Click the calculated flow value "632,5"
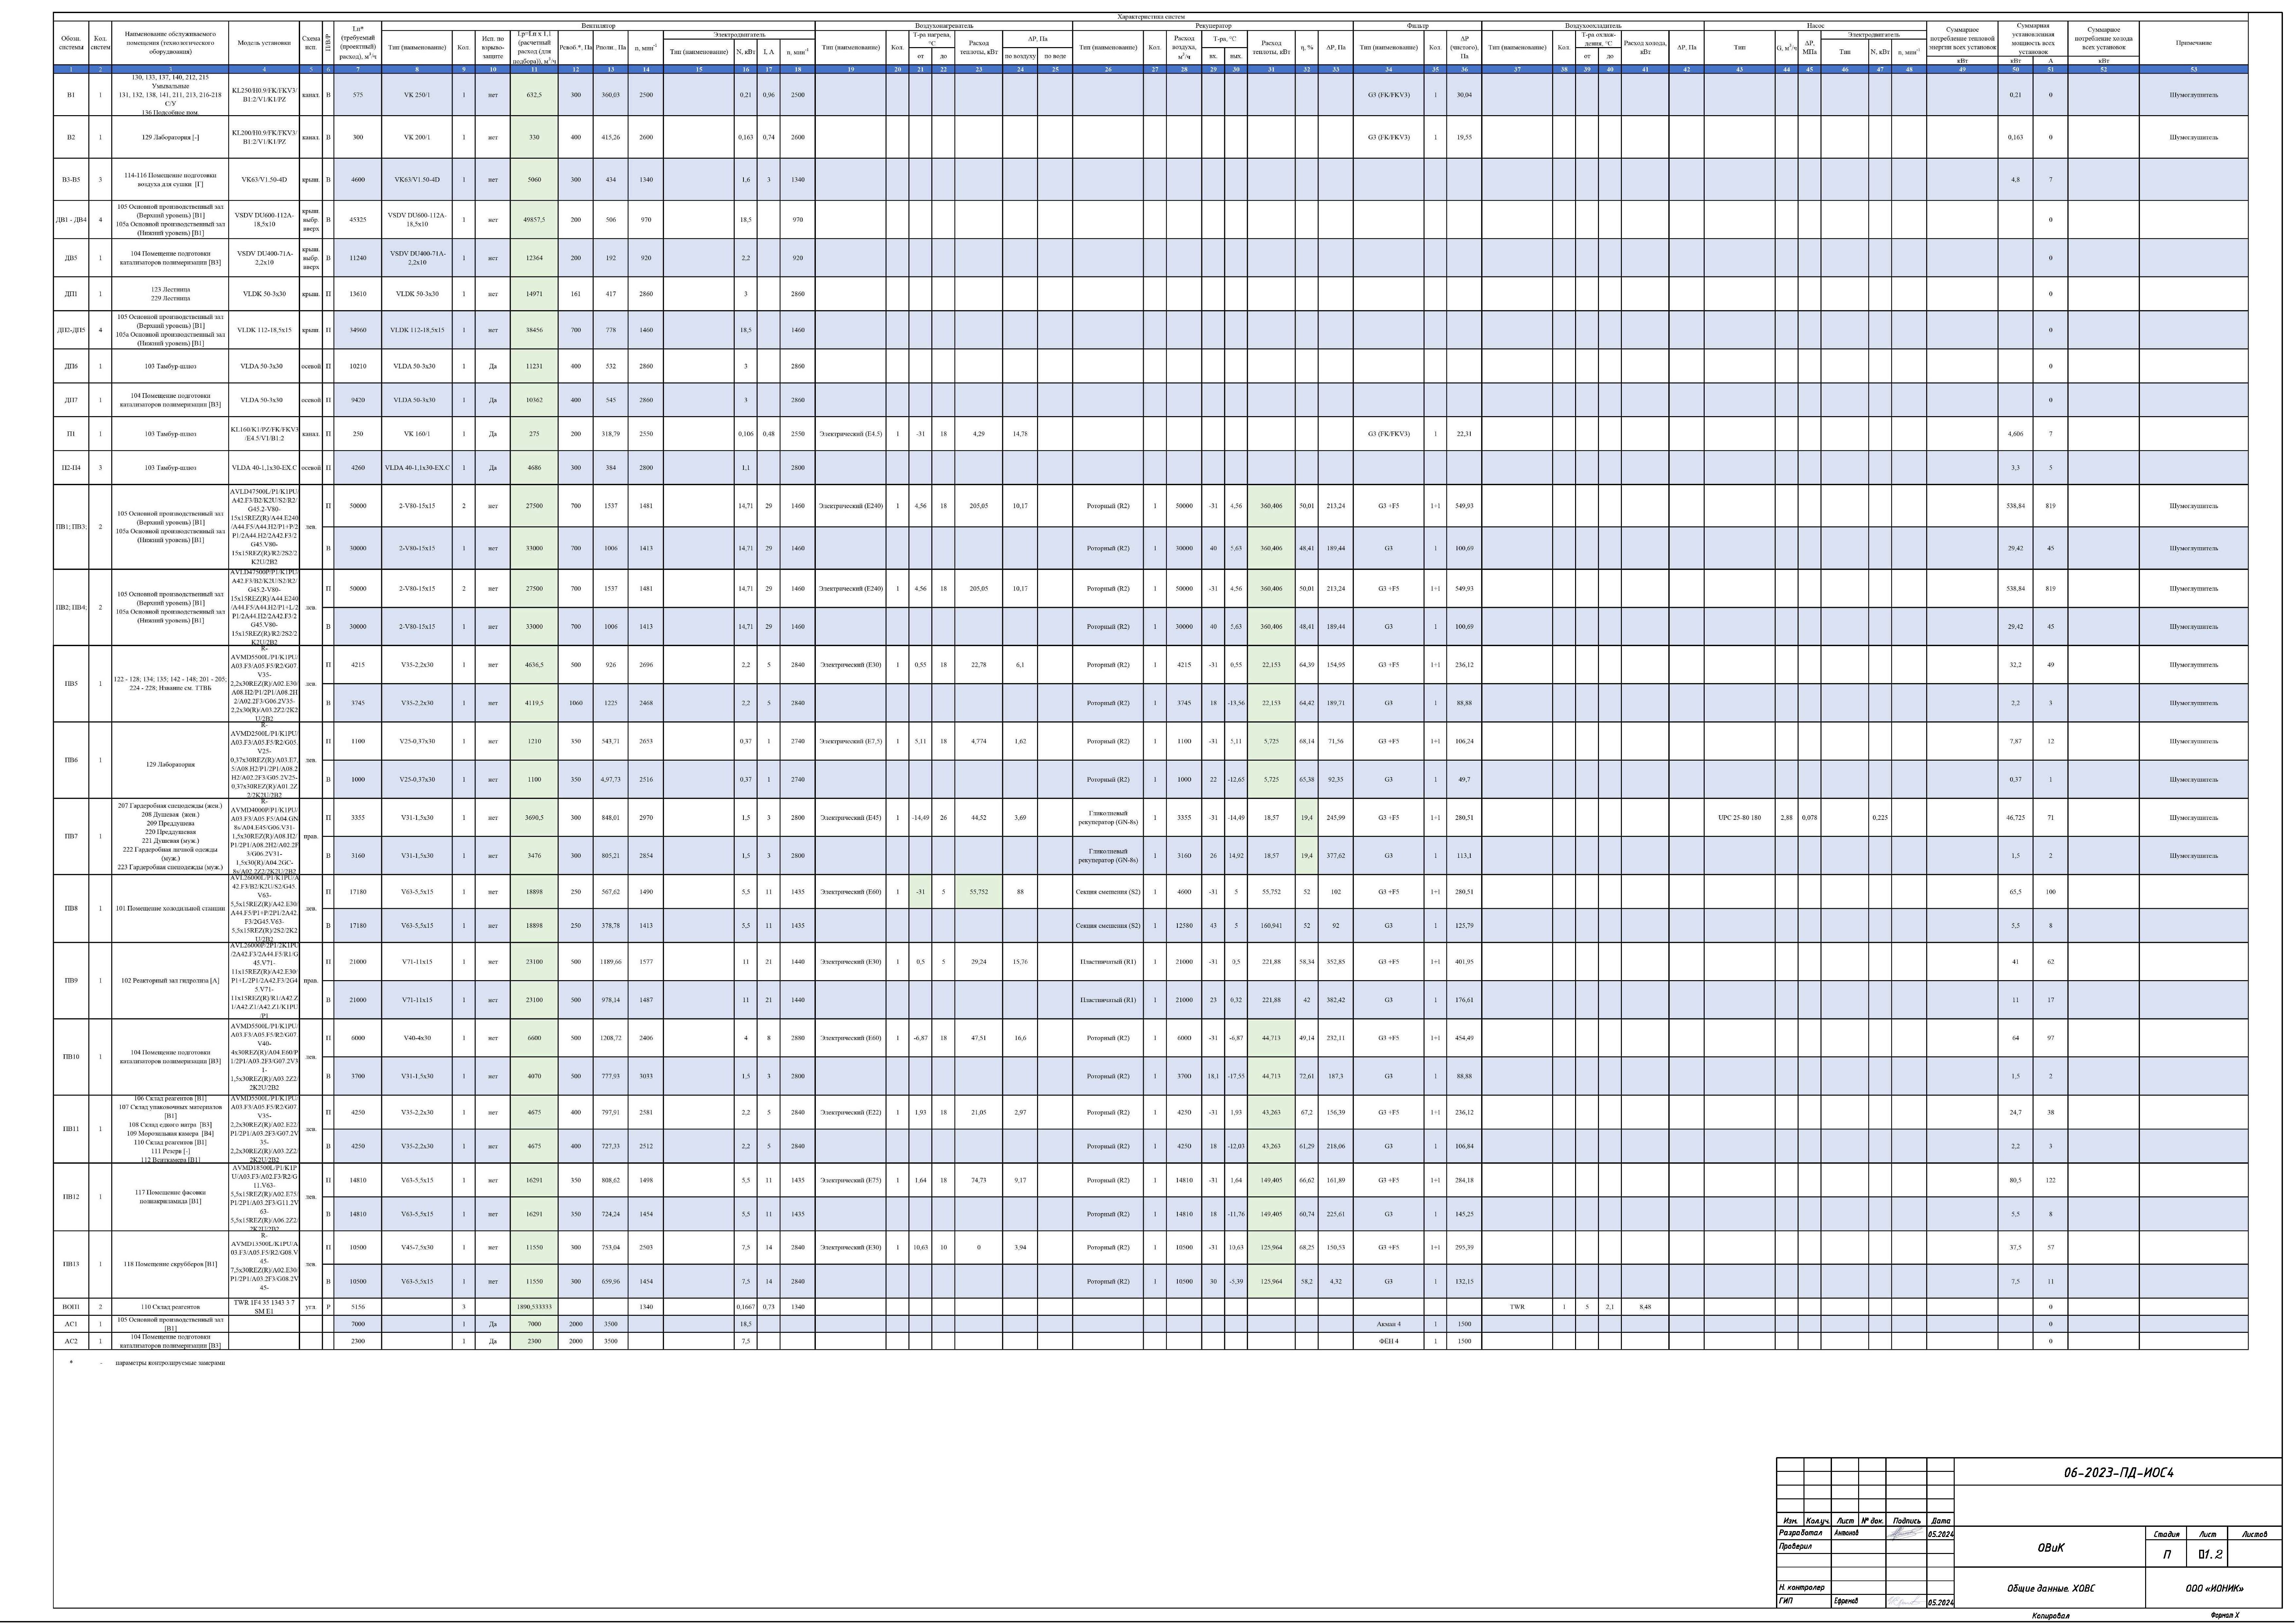2296x1623 pixels. [534, 95]
